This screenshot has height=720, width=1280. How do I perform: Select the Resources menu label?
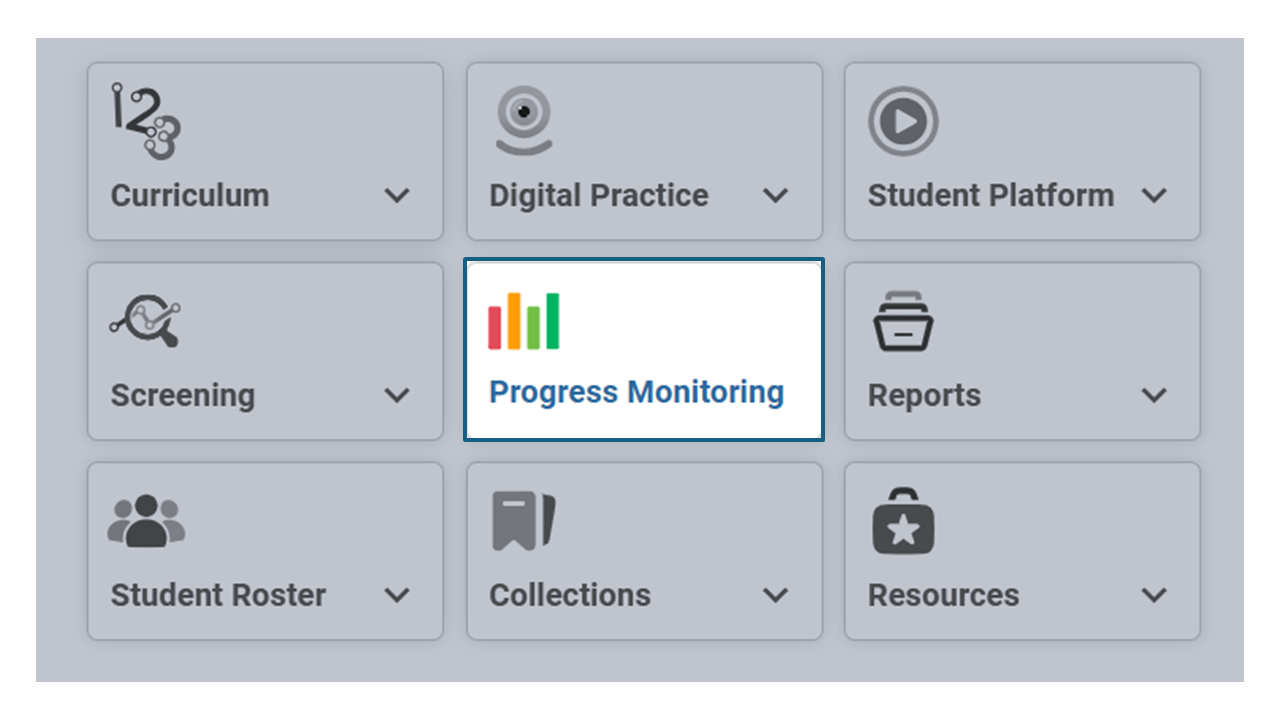[943, 595]
